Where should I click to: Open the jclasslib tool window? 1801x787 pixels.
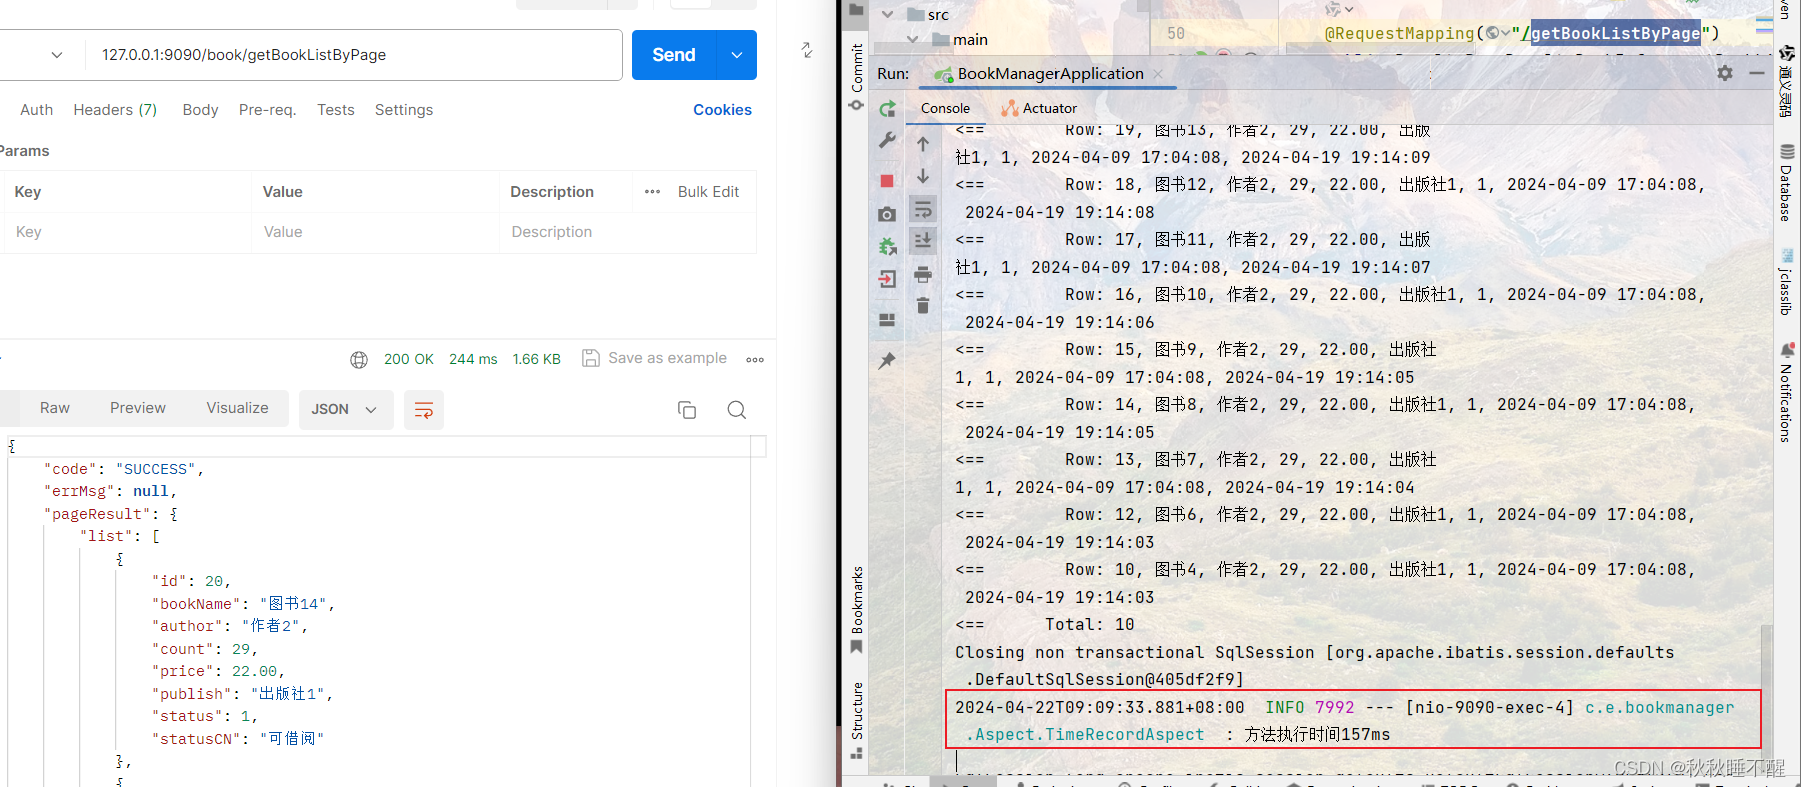1787,282
